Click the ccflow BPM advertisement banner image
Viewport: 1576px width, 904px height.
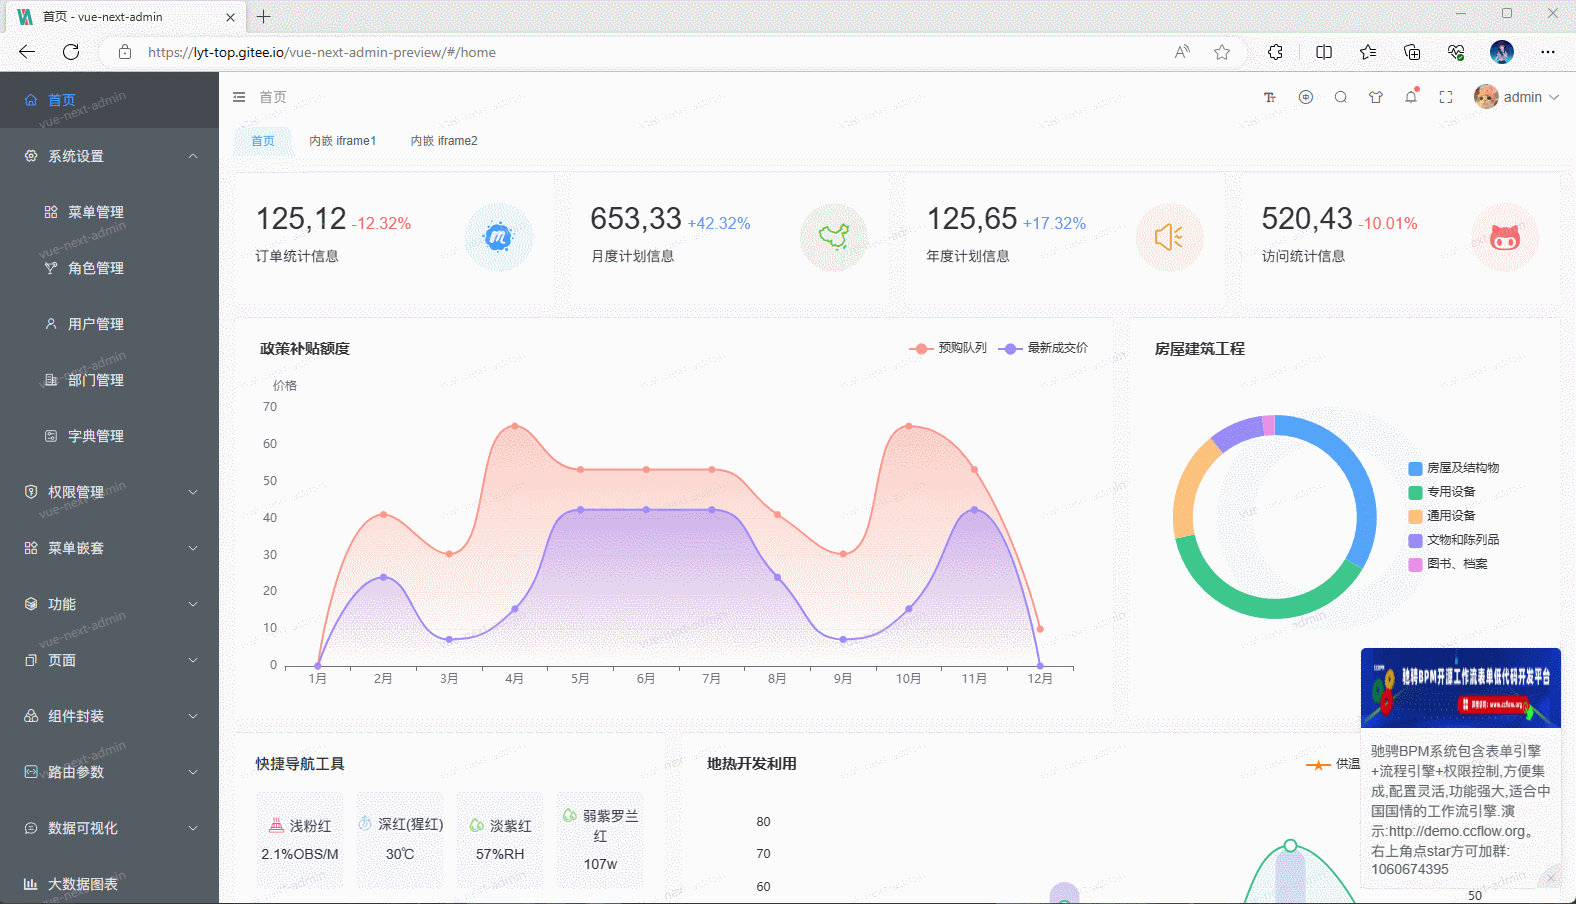[1460, 688]
